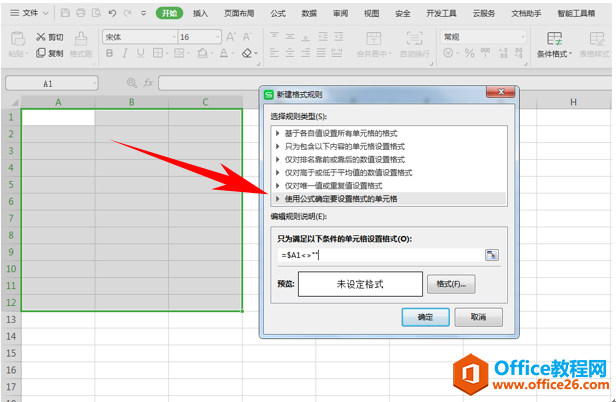Open the font name dropdown (宋体)
This screenshot has width=616, height=402.
(x=136, y=36)
